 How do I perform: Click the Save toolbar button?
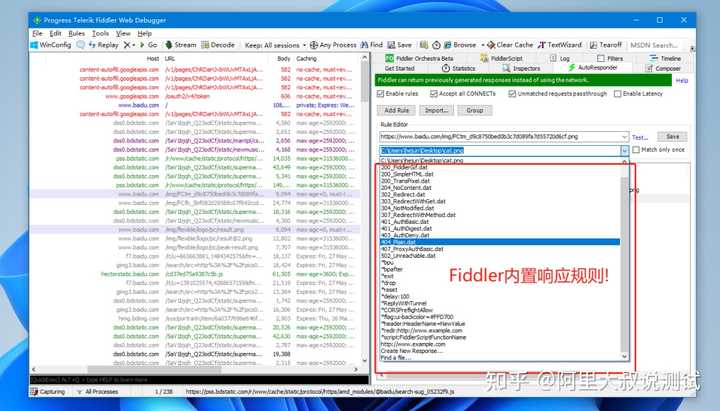click(x=399, y=45)
